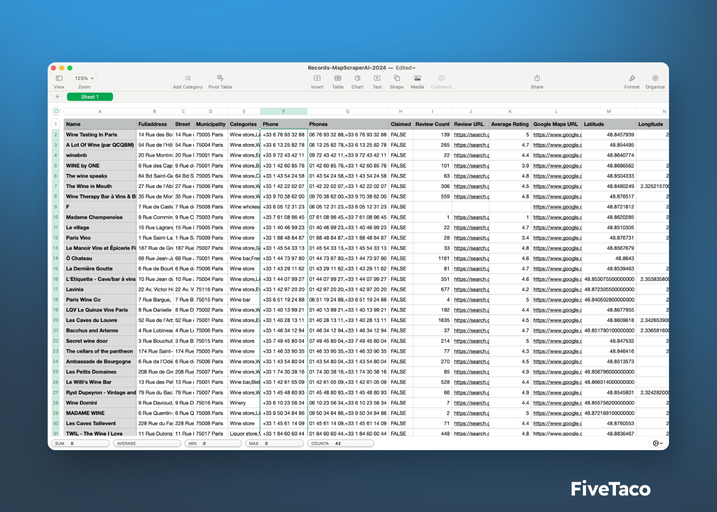Insert a Chart from toolbar
The image size is (717, 512).
coord(358,78)
